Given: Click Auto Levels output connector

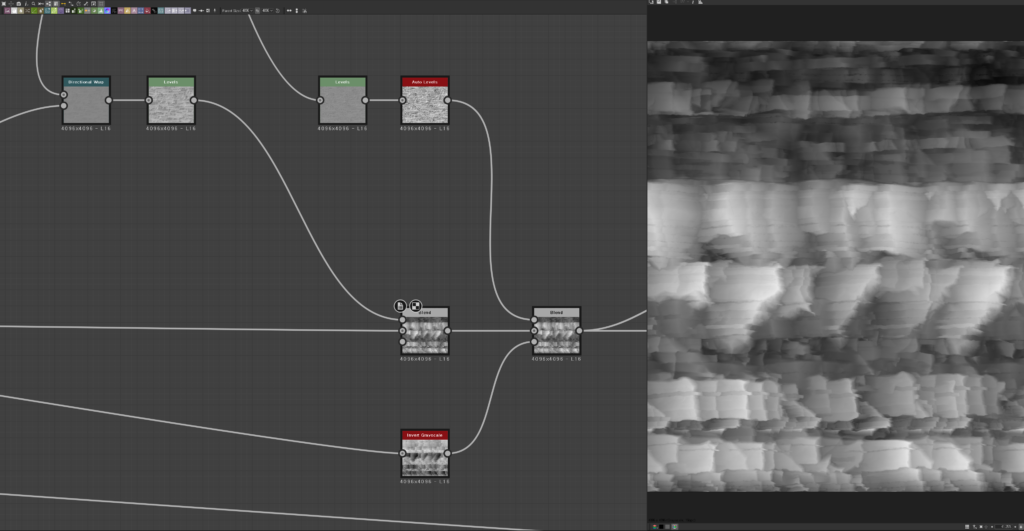Looking at the screenshot, I should coord(447,100).
